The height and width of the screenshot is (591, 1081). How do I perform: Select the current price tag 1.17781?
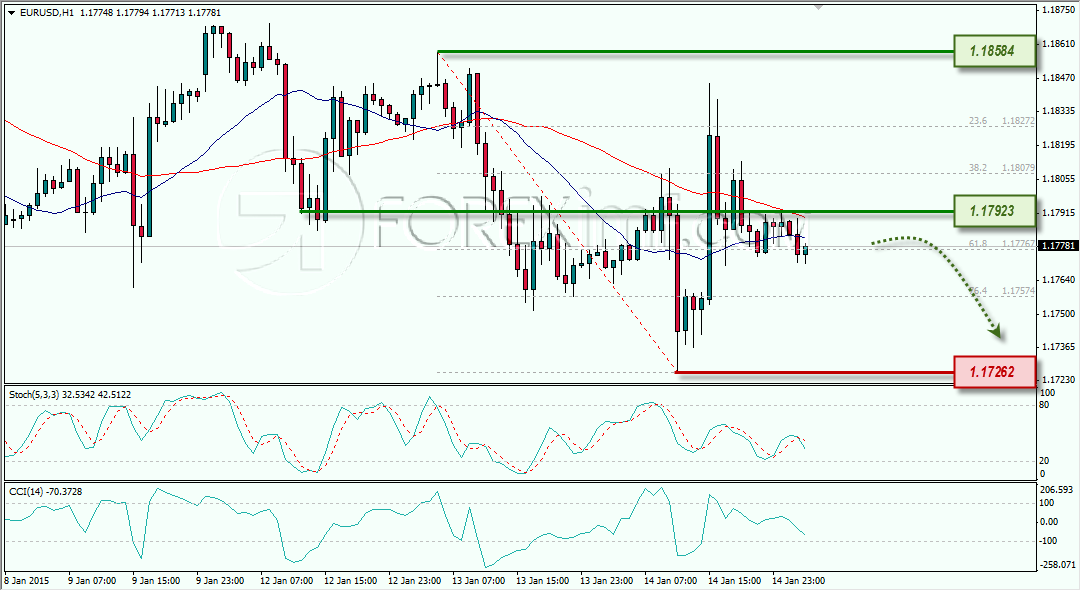(x=1058, y=243)
